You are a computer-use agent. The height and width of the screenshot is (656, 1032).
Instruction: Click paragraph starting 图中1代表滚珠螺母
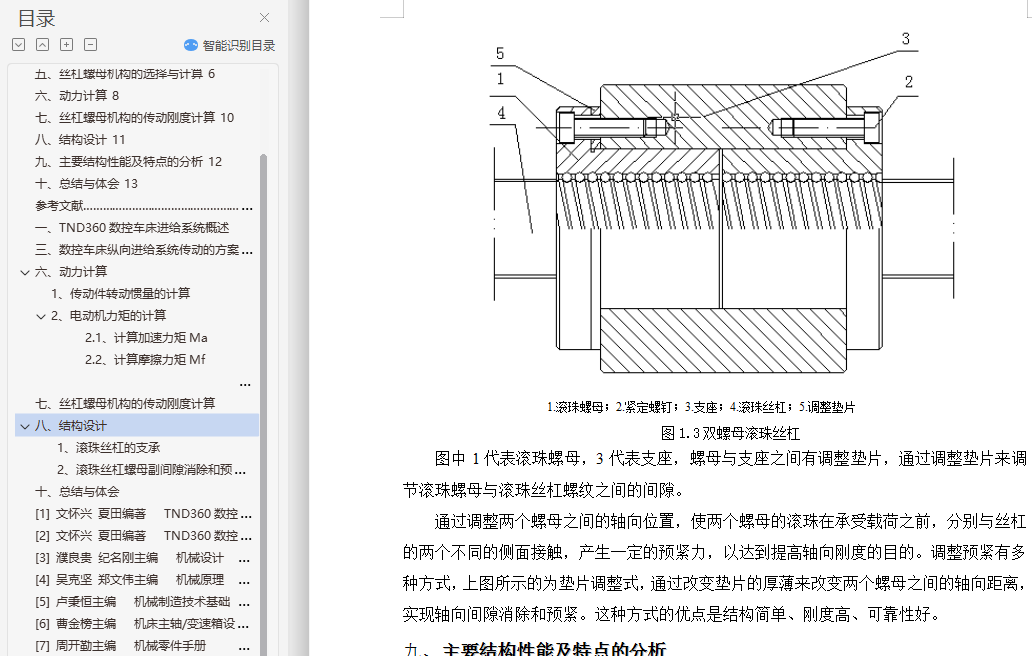pyautogui.click(x=714, y=474)
